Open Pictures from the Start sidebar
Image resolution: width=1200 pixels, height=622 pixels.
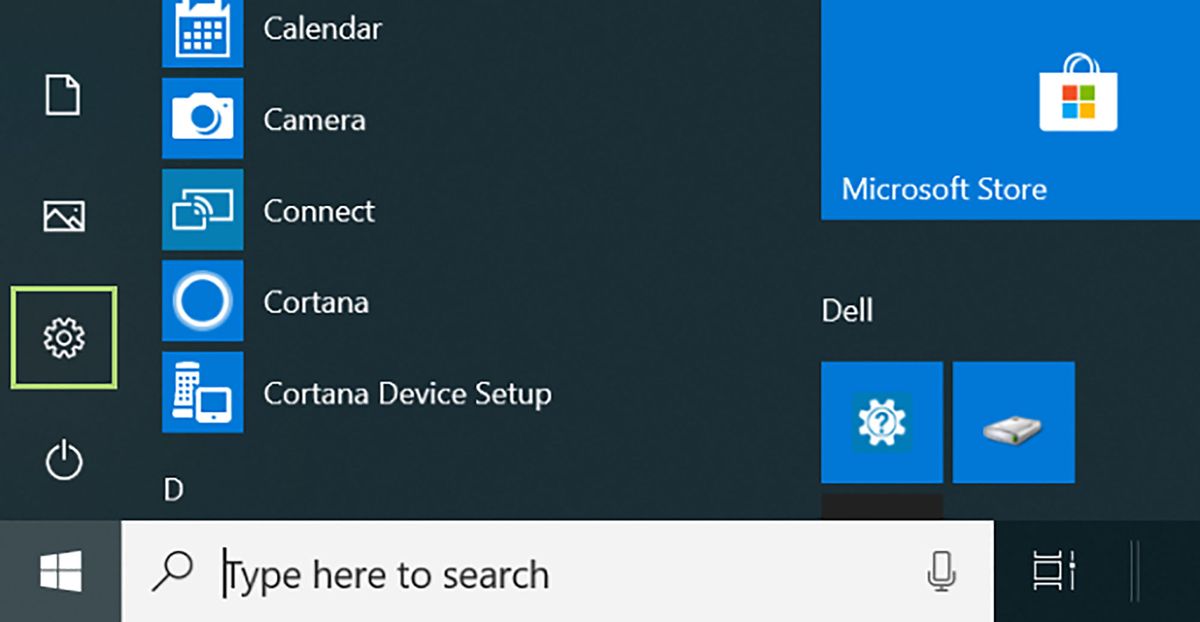tap(63, 215)
